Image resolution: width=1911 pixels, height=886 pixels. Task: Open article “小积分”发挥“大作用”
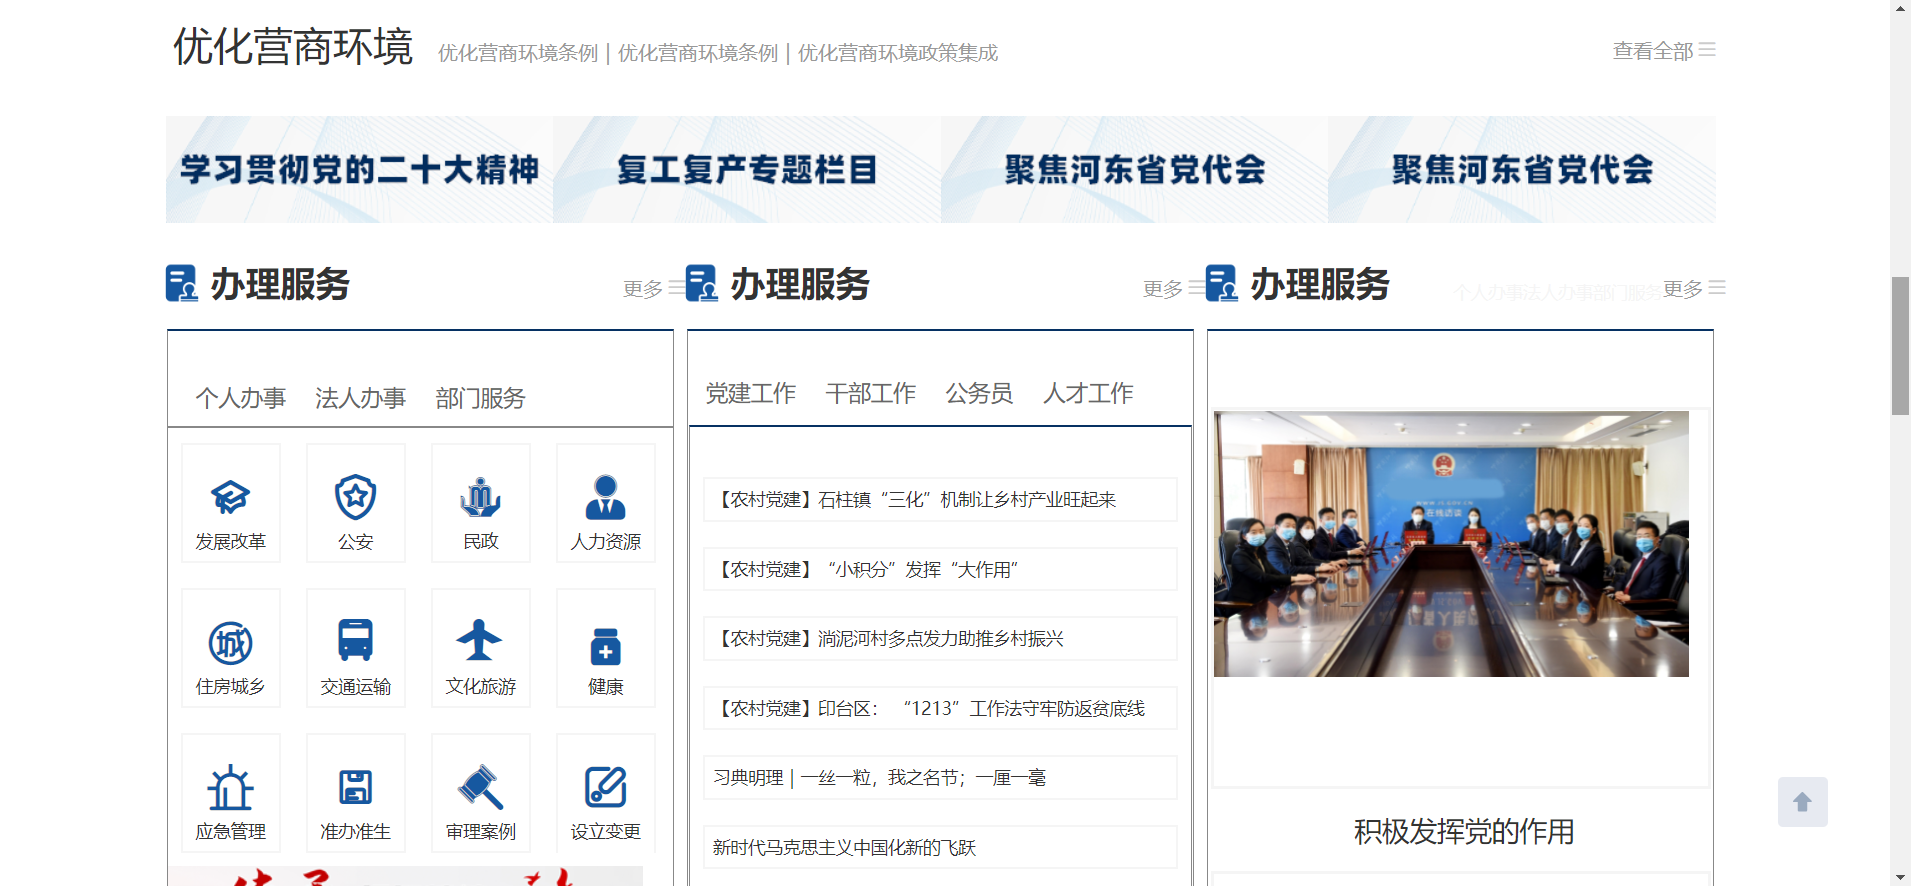click(x=940, y=569)
